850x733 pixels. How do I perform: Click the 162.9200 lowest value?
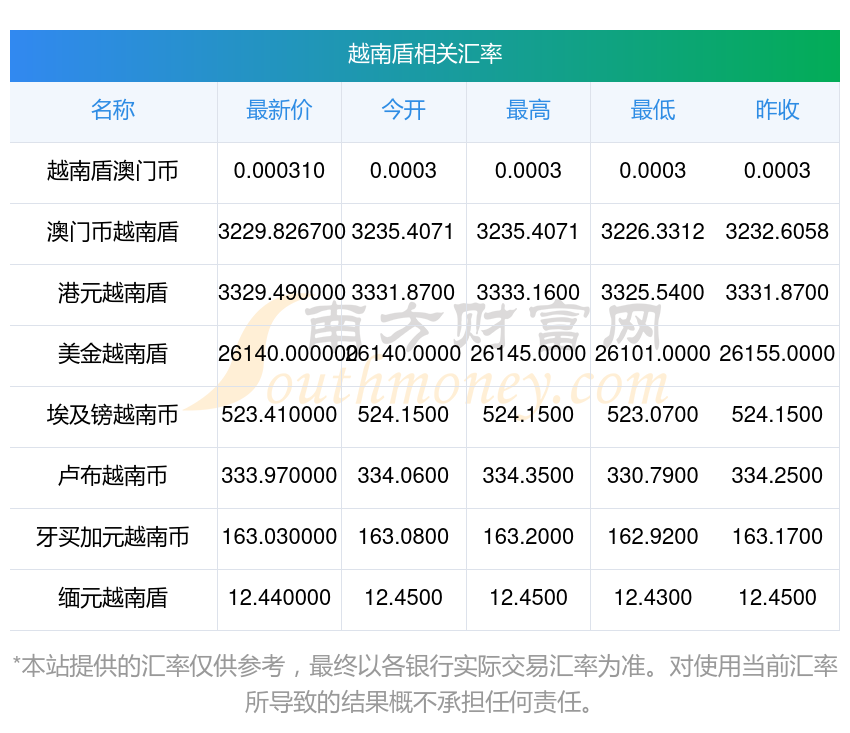pos(653,537)
